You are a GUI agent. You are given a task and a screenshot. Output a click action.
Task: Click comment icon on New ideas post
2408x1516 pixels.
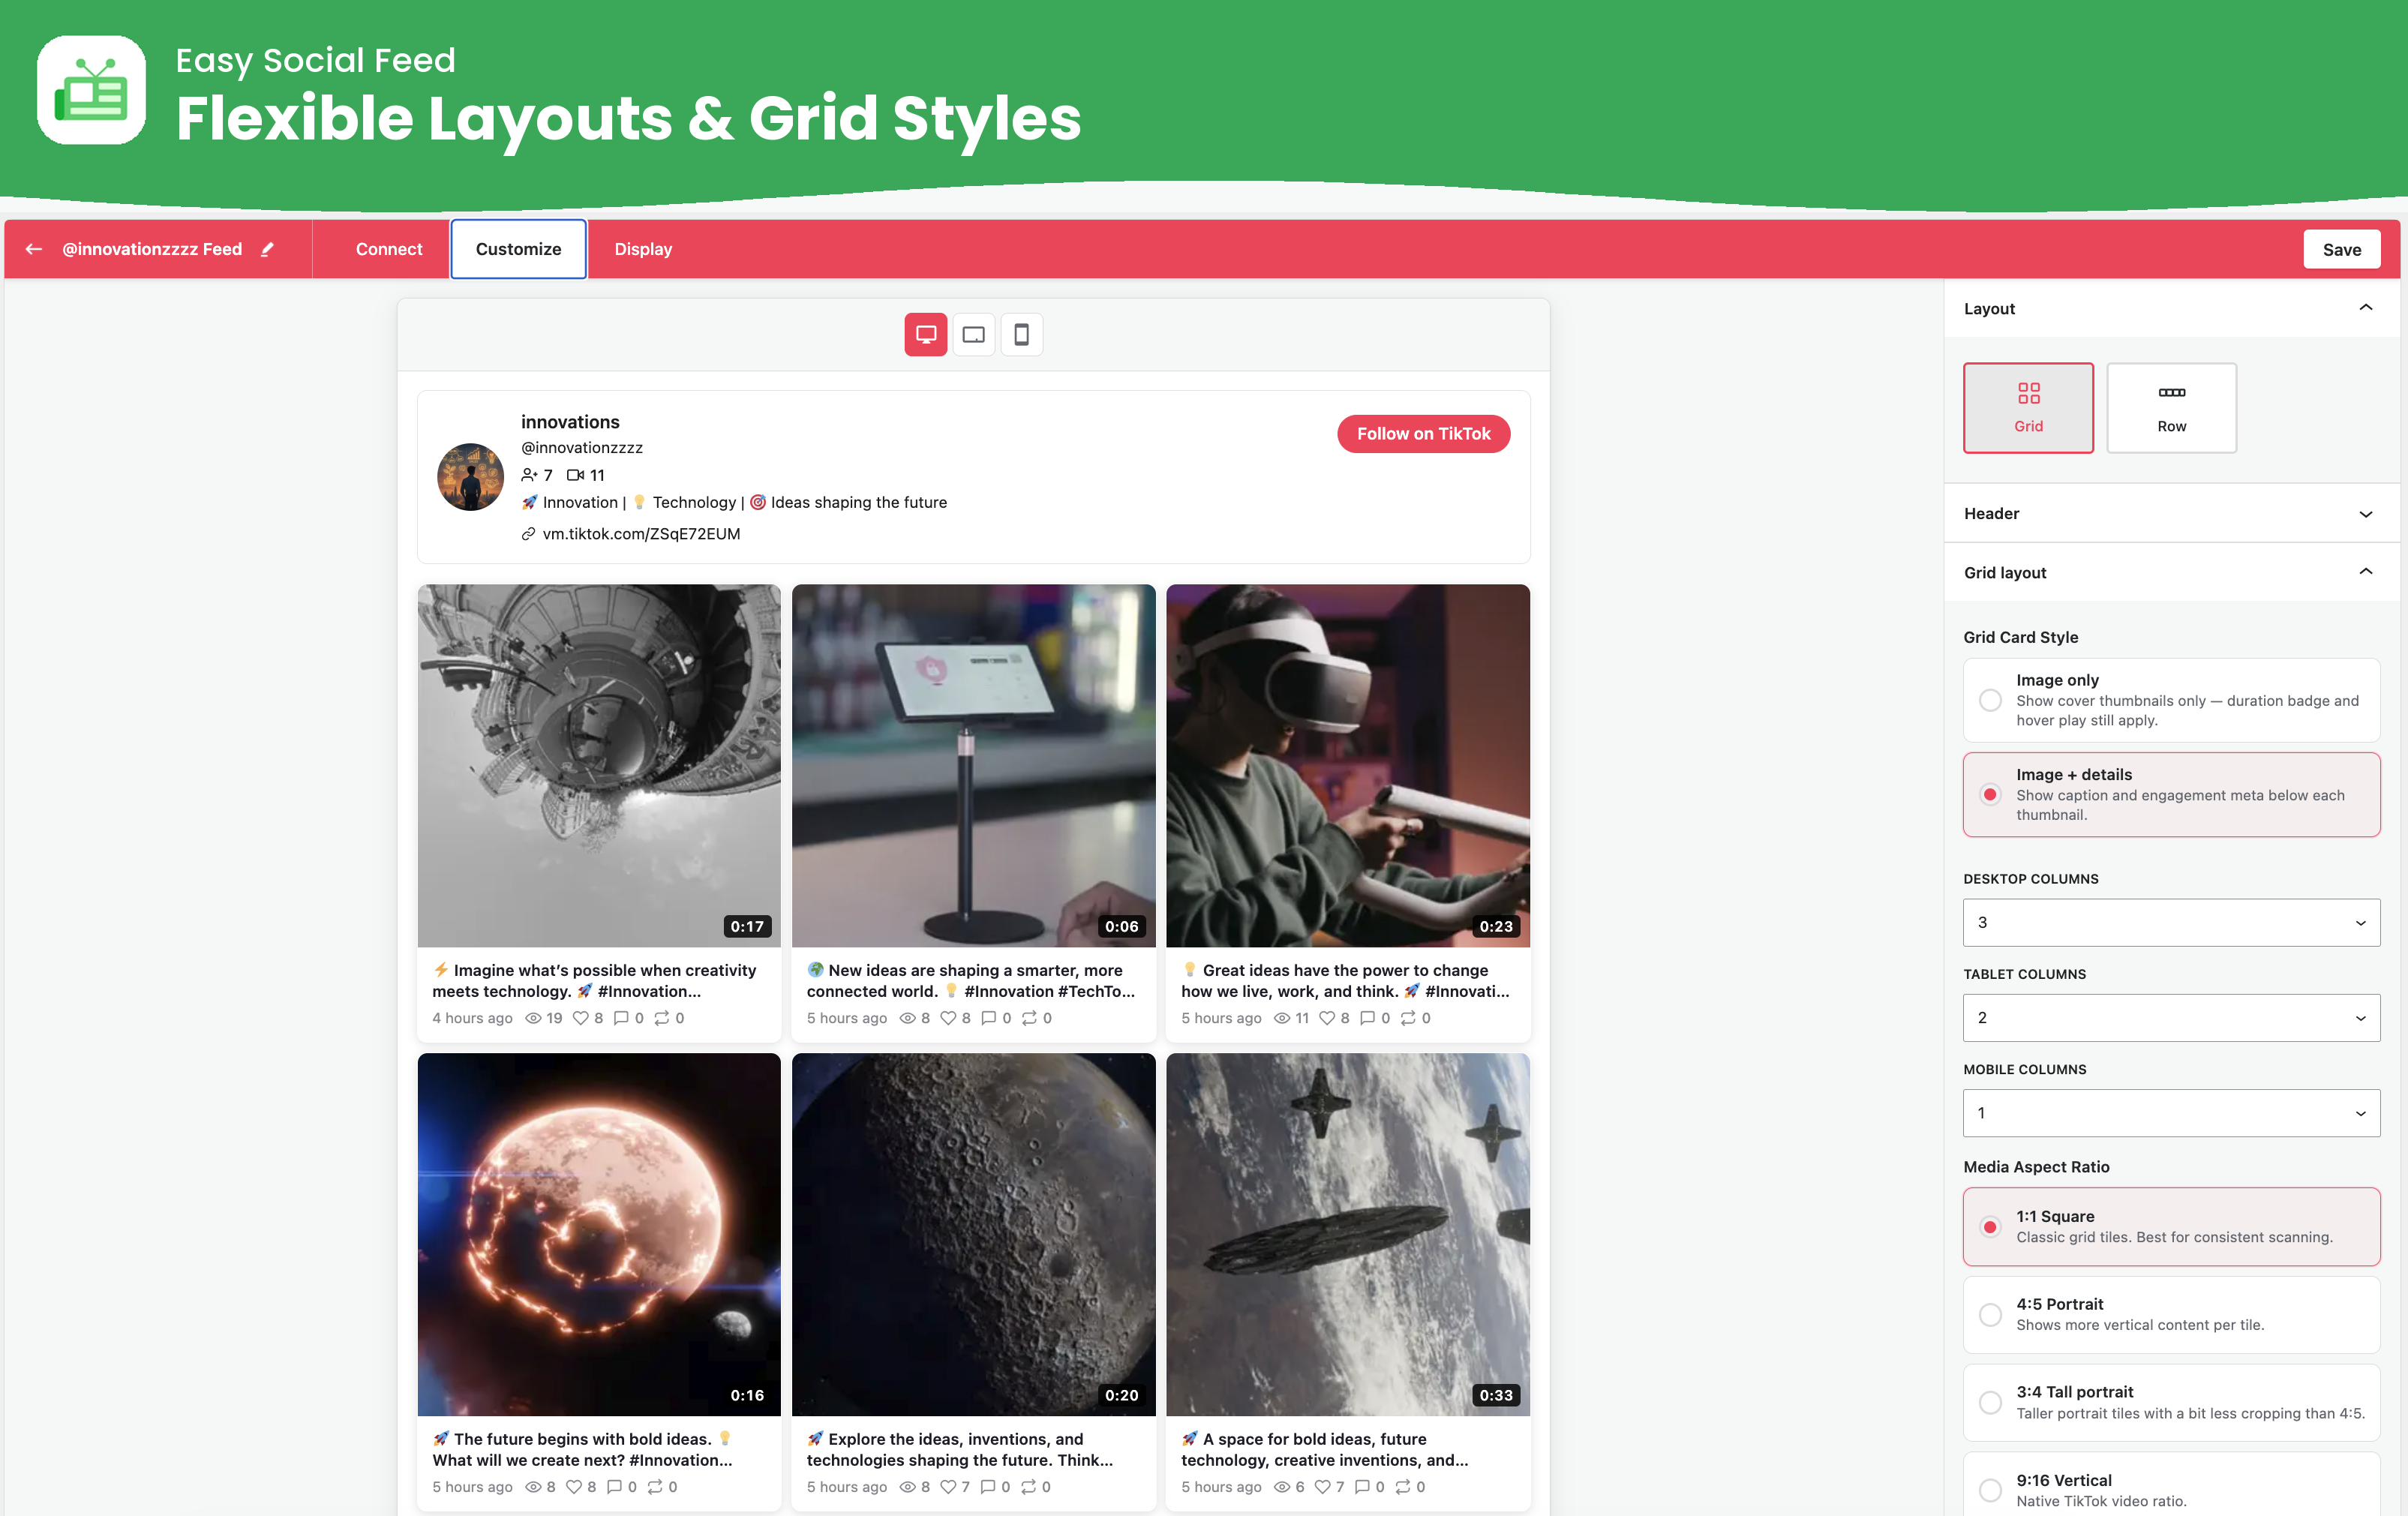click(x=989, y=1018)
